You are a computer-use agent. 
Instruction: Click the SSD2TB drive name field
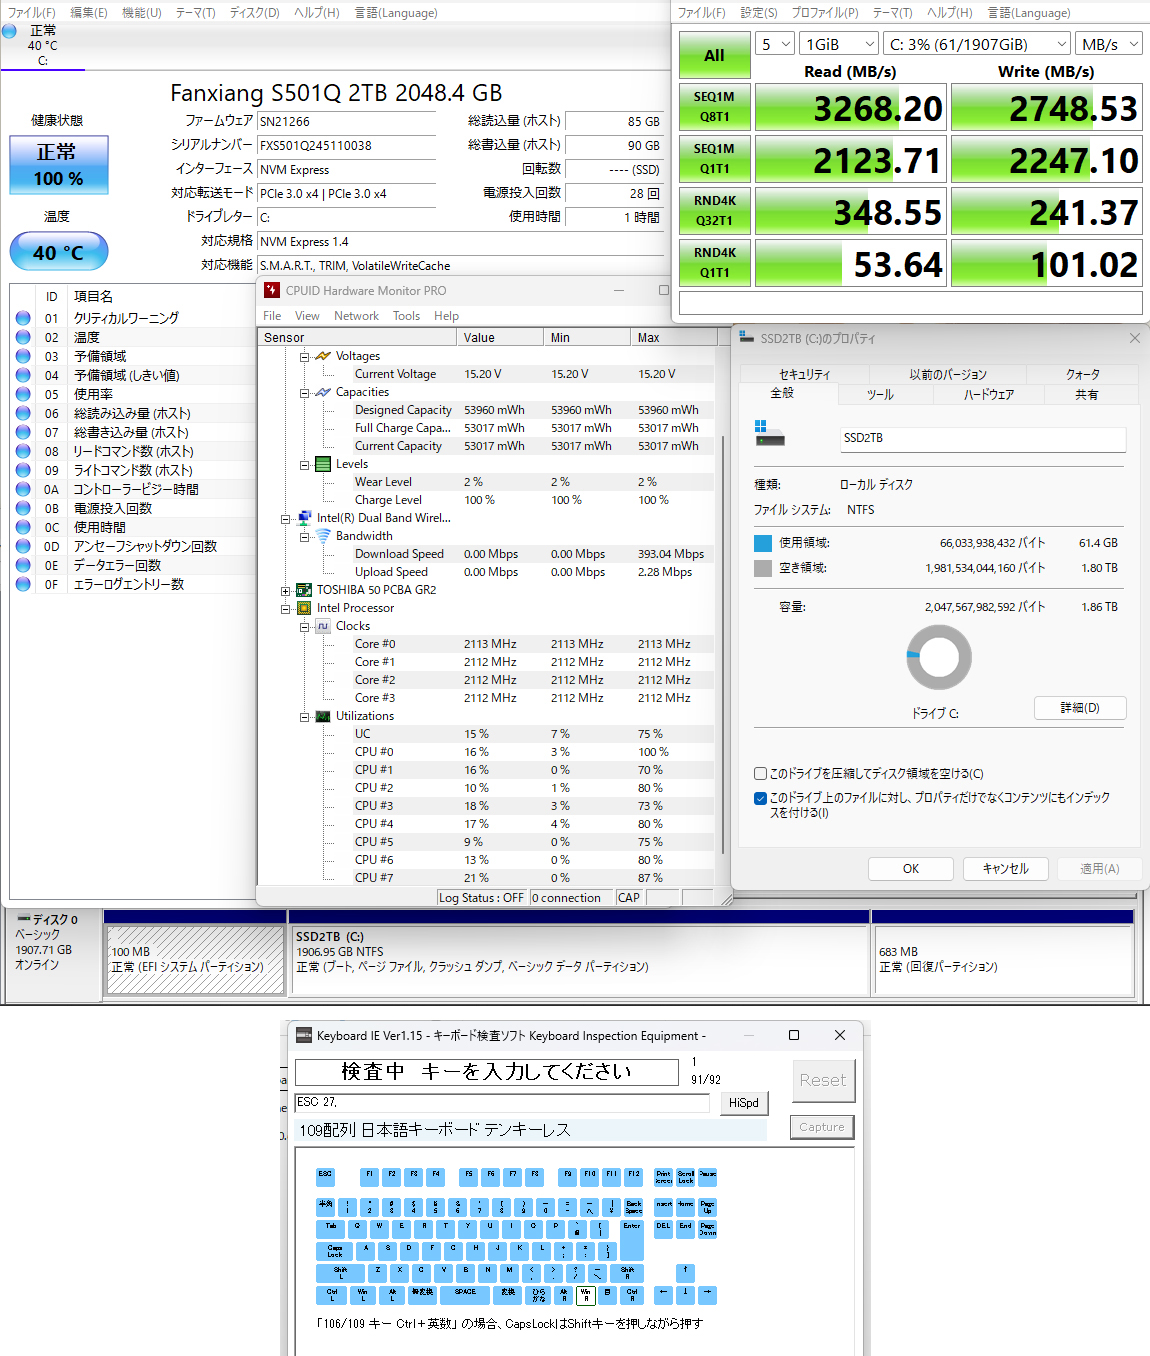coord(983,438)
